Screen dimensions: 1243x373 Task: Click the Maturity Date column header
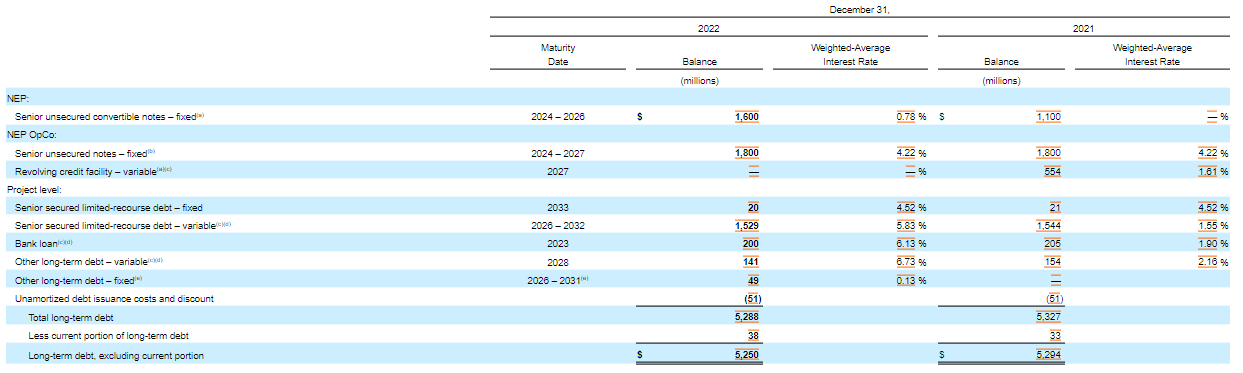coord(558,54)
